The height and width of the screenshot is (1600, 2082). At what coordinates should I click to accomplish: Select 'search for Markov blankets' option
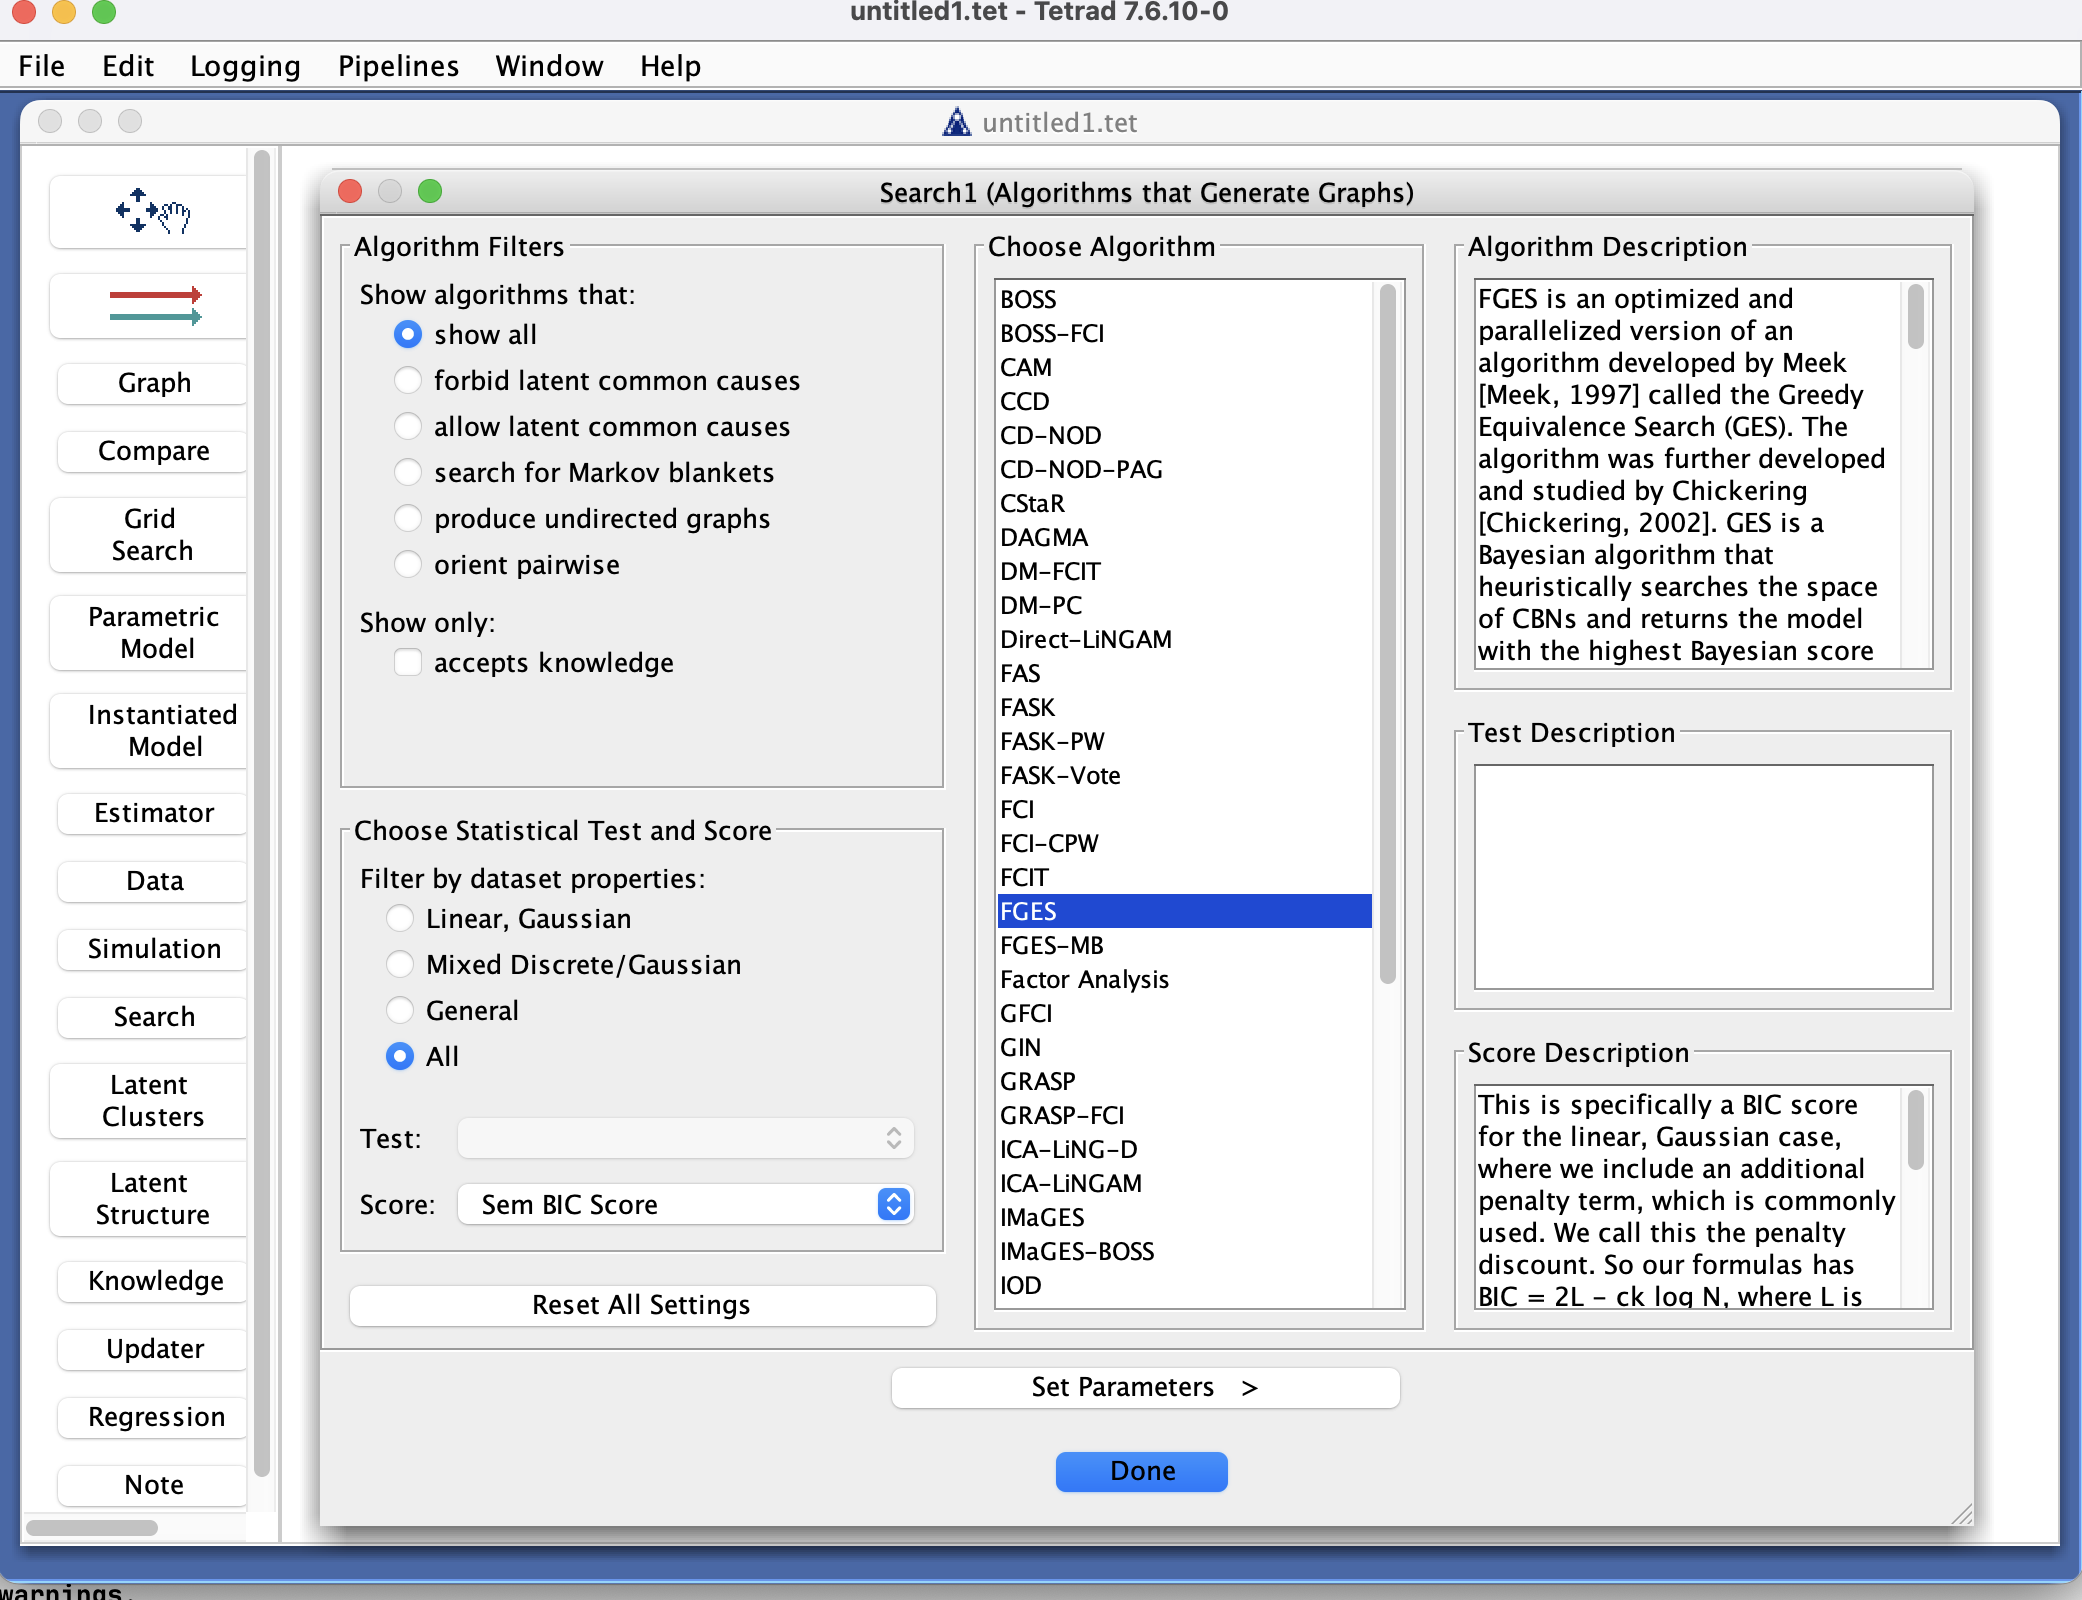[x=408, y=472]
